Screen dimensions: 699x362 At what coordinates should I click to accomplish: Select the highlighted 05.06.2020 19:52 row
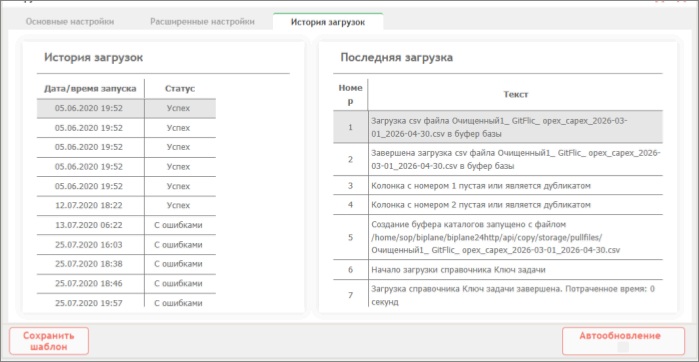click(126, 108)
